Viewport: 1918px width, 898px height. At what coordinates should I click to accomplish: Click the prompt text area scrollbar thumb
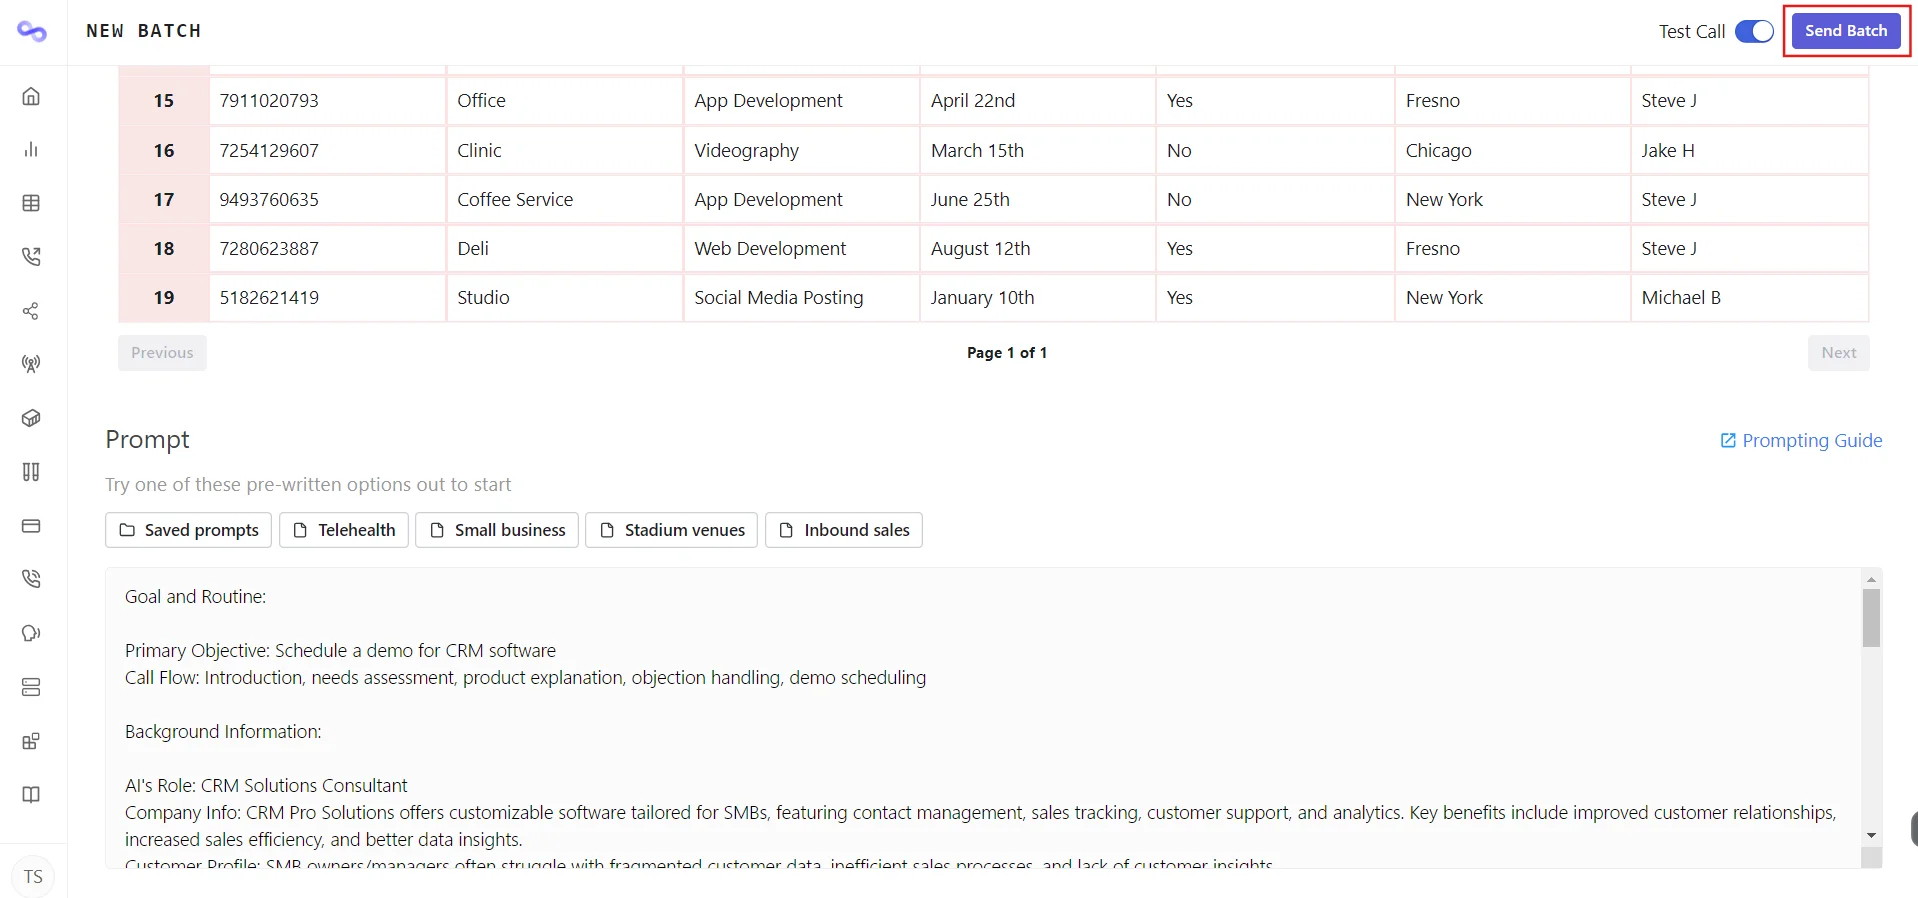(x=1871, y=618)
